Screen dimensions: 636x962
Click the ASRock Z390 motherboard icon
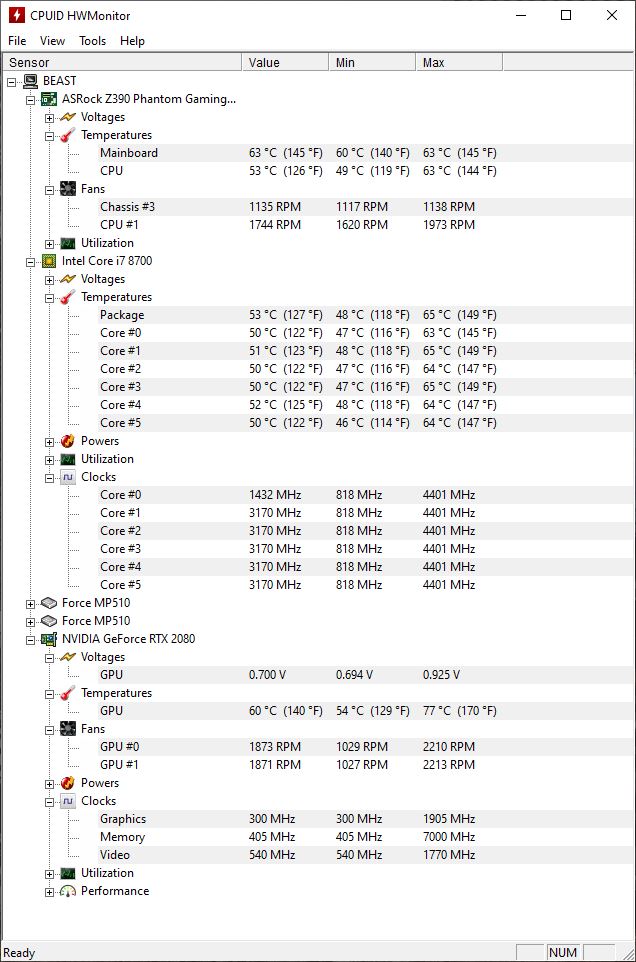tap(49, 99)
